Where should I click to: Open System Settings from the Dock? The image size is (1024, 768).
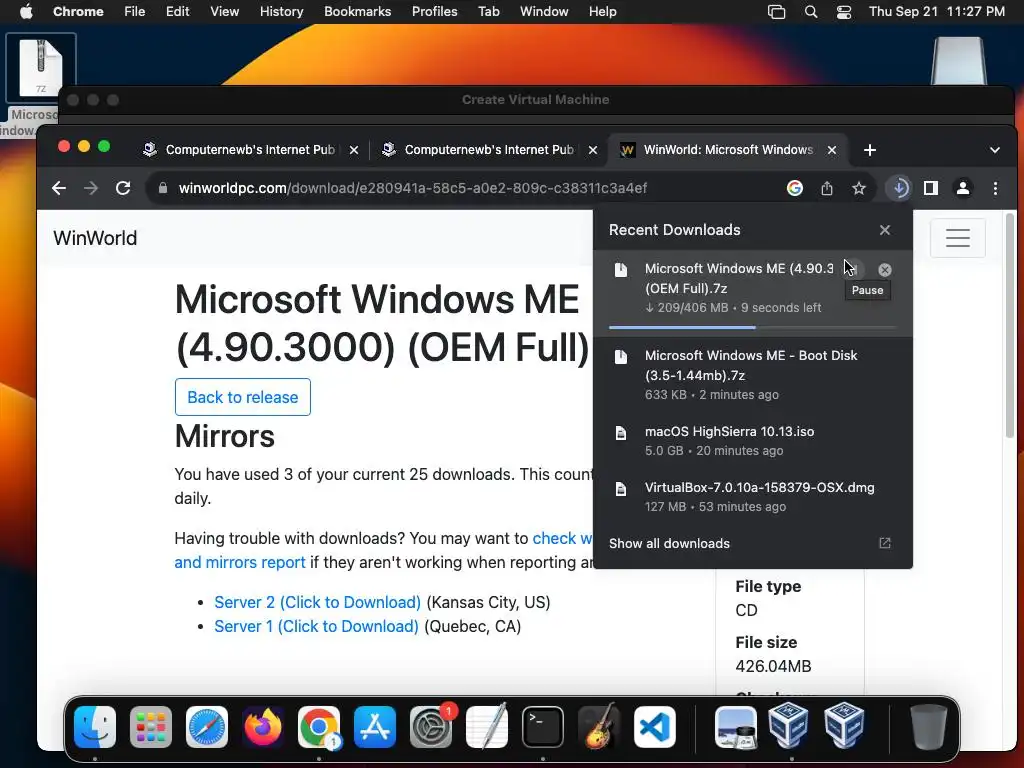(431, 727)
